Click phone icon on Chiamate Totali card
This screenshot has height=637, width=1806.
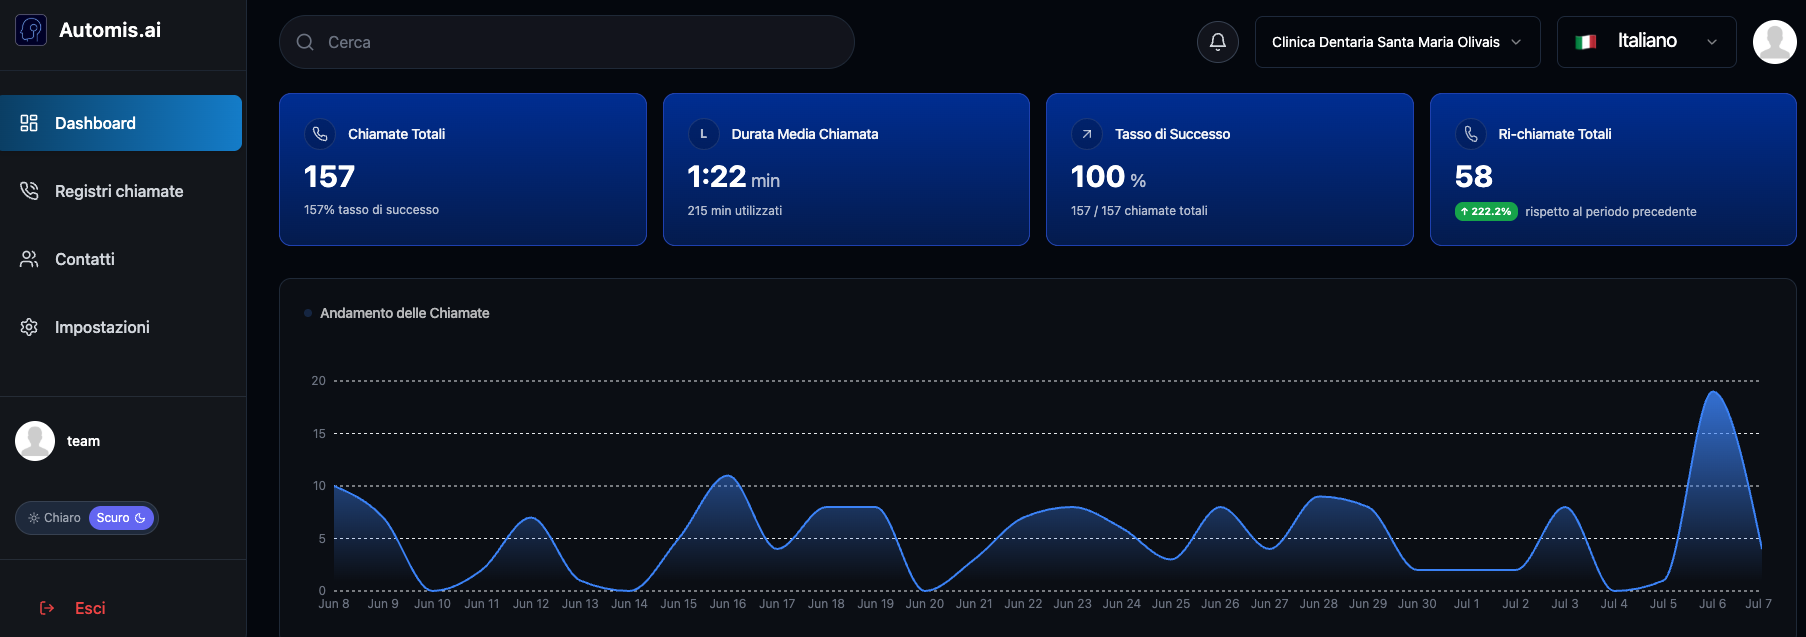coord(320,134)
